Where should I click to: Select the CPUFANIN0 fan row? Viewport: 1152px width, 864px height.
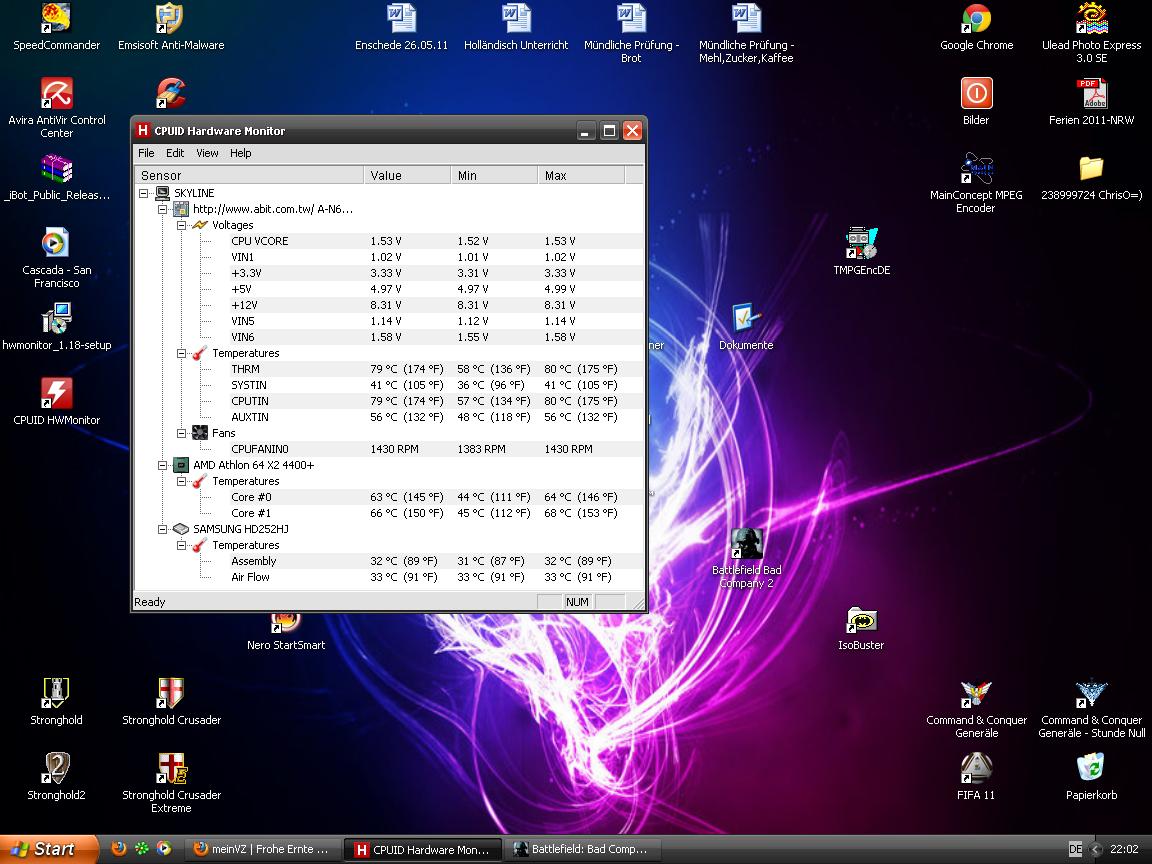tap(259, 449)
